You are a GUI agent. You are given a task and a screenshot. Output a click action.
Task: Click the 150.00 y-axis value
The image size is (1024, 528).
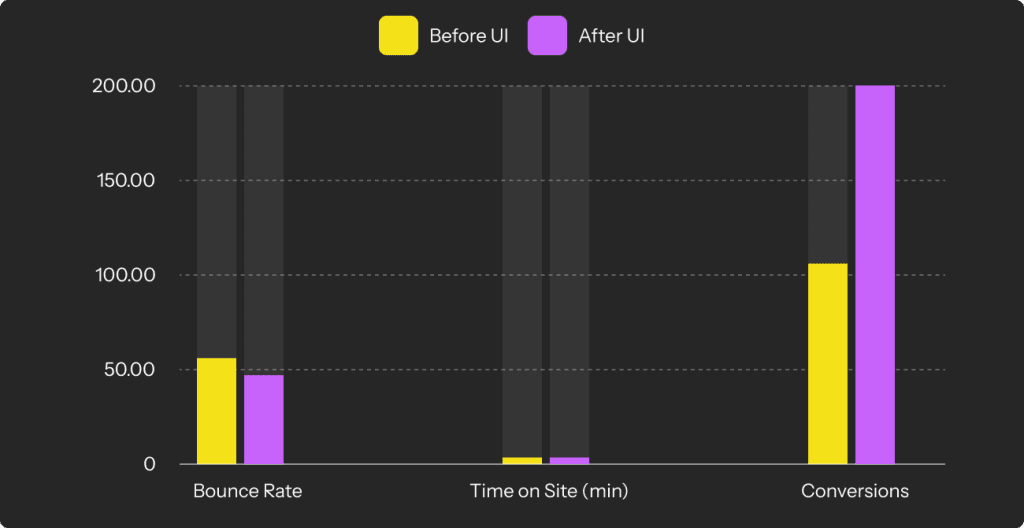[x=124, y=181]
